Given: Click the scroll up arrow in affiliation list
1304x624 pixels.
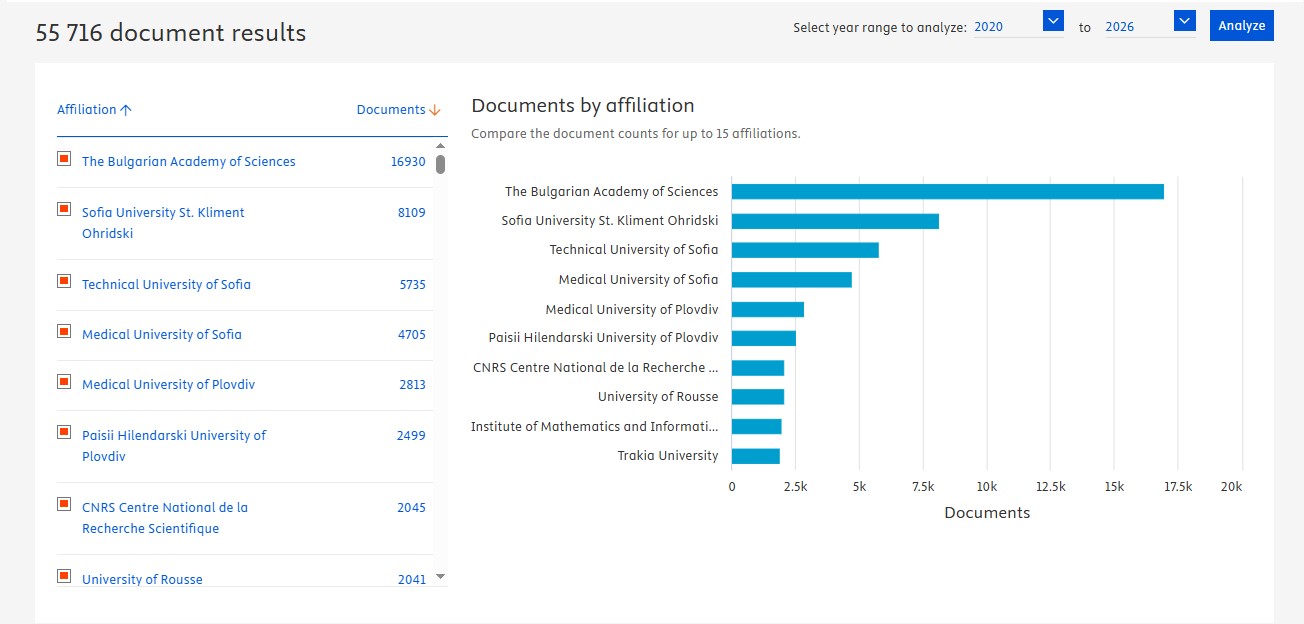Looking at the screenshot, I should [440, 146].
